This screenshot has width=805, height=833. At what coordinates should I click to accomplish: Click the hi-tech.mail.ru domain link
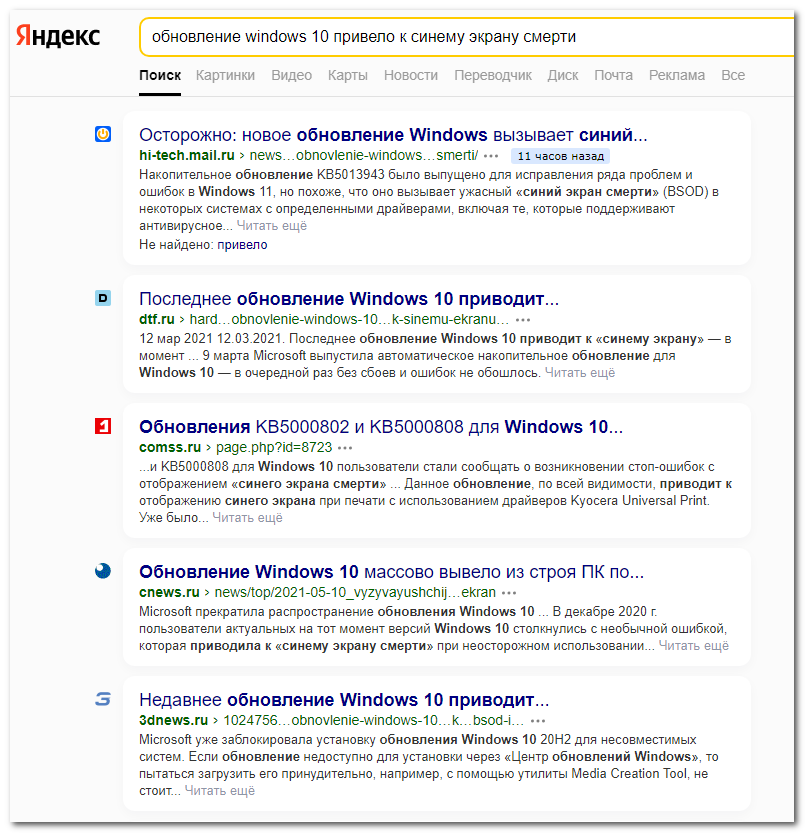187,156
